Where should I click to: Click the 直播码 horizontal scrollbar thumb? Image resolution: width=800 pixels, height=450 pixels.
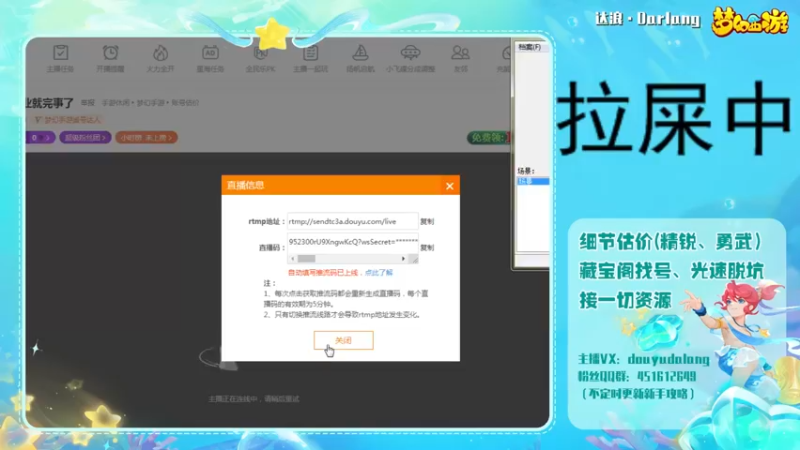pos(307,259)
